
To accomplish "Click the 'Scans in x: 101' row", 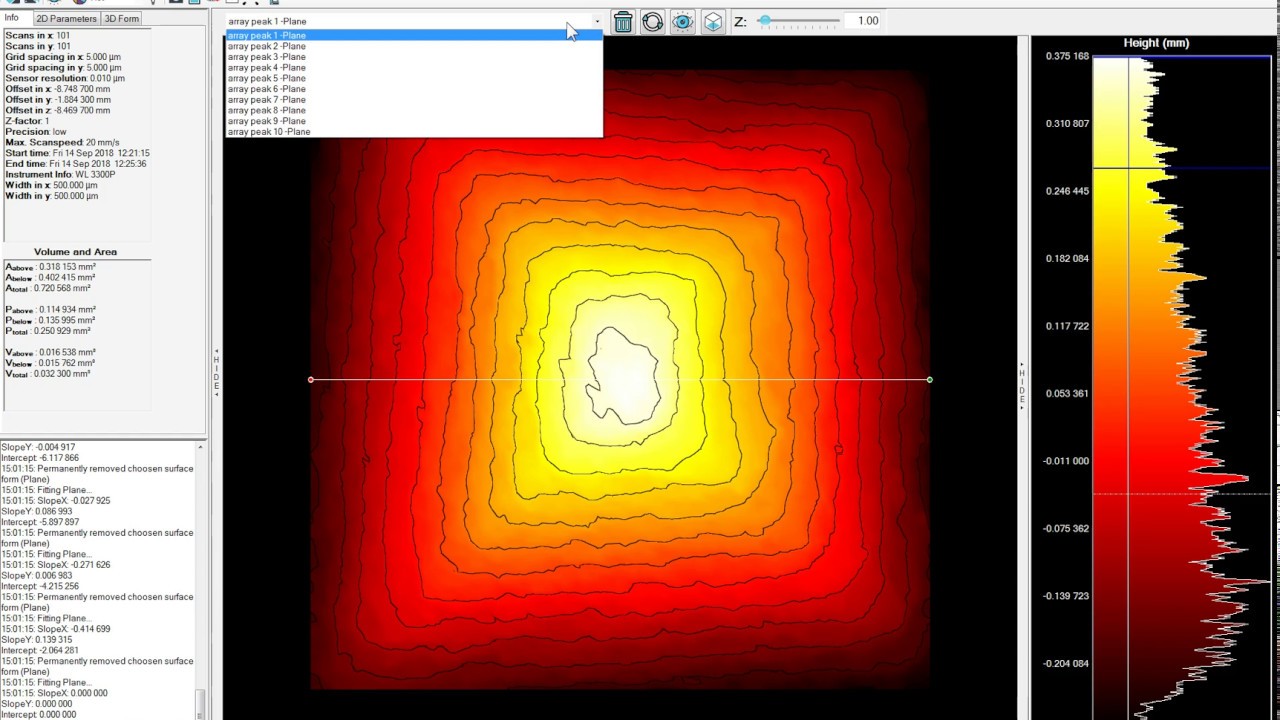I will click(38, 36).
